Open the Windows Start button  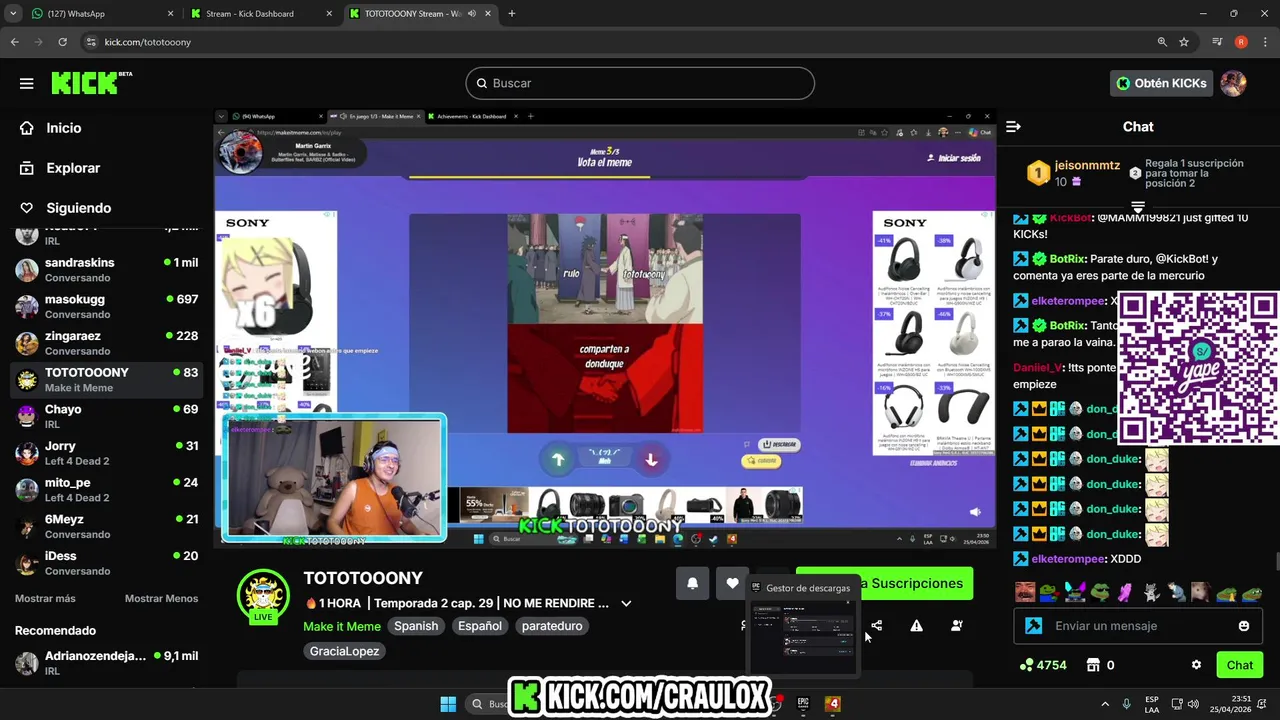click(x=448, y=704)
